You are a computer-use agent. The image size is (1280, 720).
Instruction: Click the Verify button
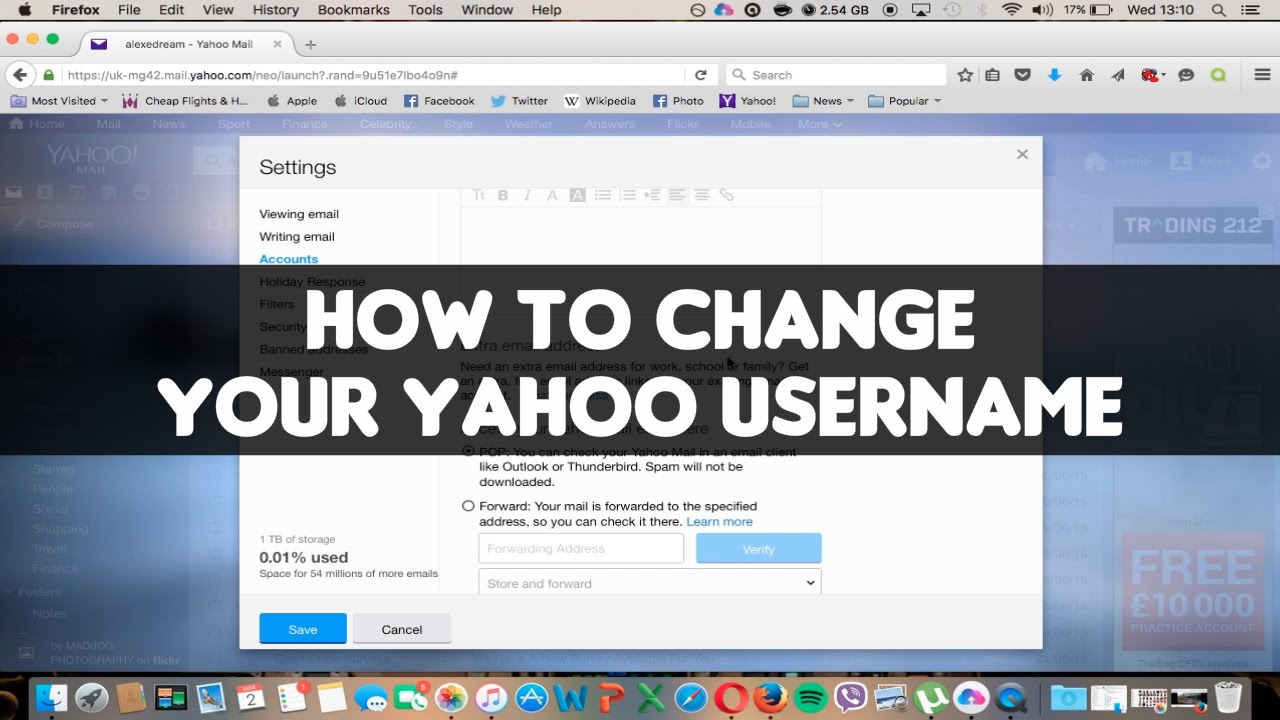point(758,549)
